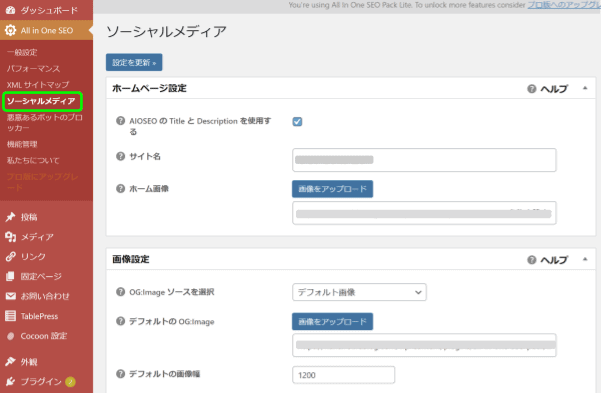Image resolution: width=601 pixels, height=393 pixels.
Task: Toggle AIOSEO Title and Description checkbox
Action: click(297, 122)
